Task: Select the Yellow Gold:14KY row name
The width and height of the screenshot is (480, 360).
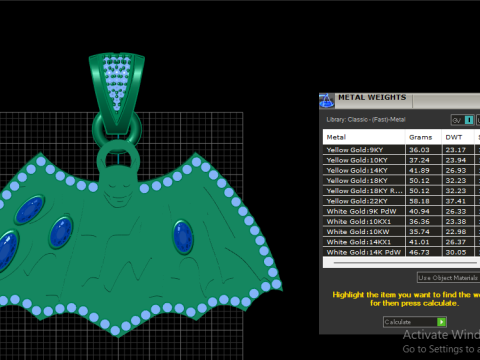Action: [357, 171]
